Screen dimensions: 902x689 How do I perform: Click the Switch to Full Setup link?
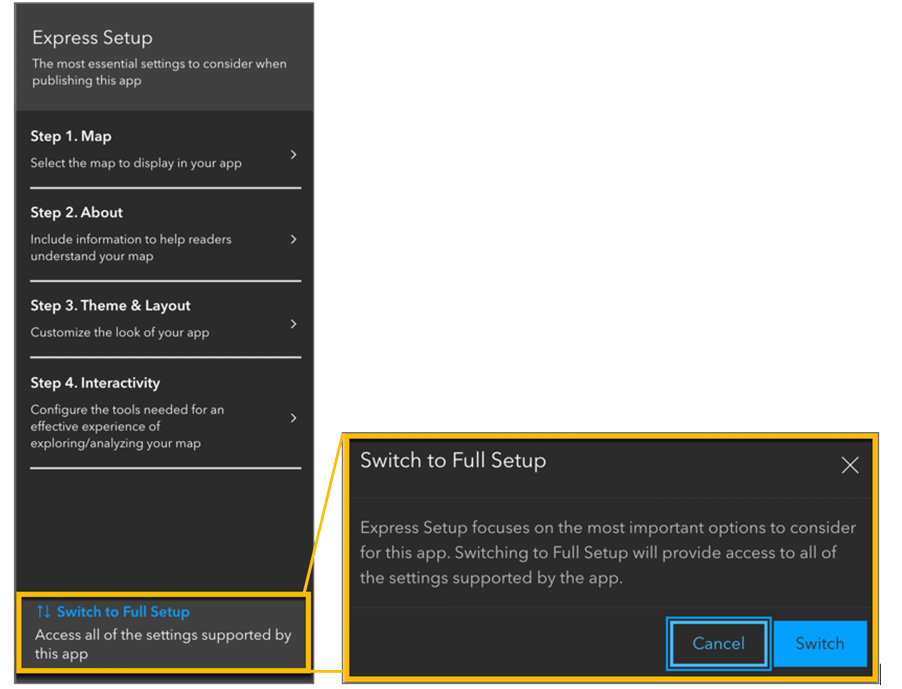(x=123, y=611)
